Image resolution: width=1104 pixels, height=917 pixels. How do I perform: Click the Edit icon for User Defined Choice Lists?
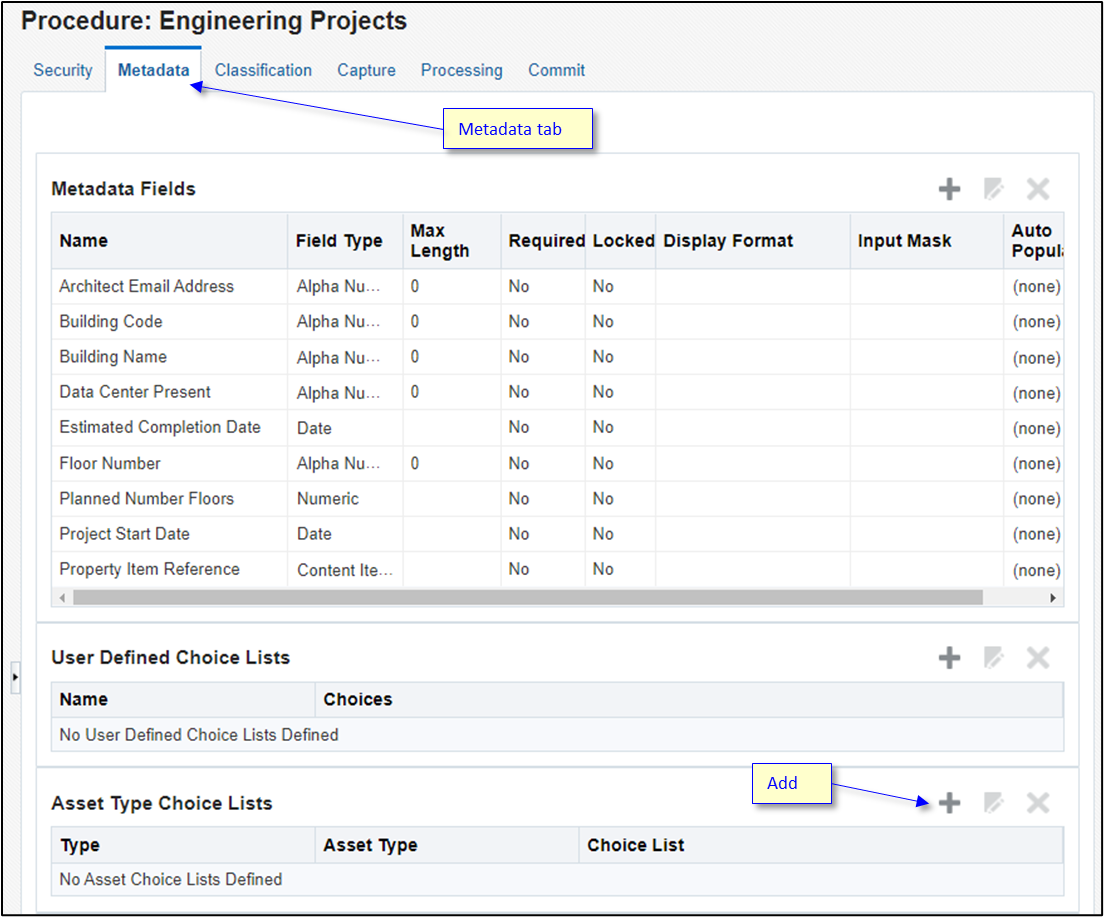pos(993,657)
